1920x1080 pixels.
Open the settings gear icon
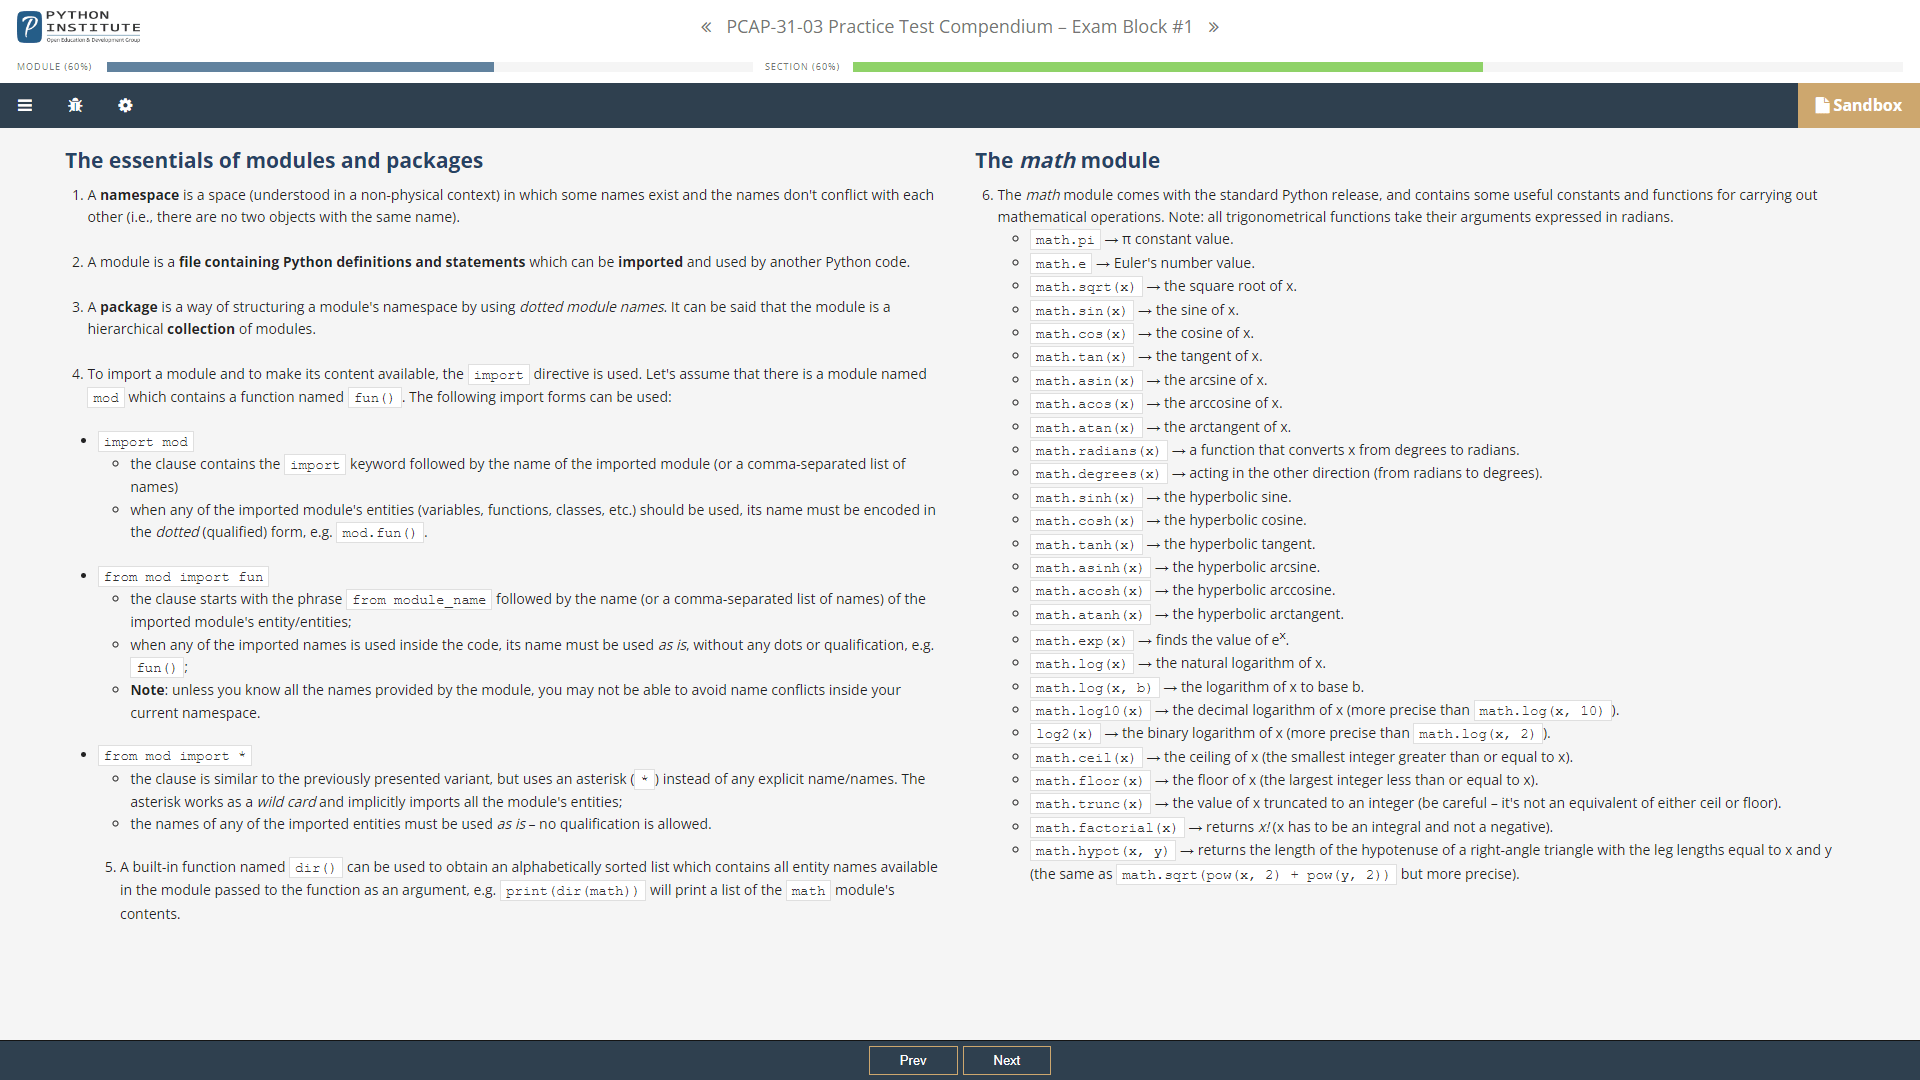coord(125,105)
